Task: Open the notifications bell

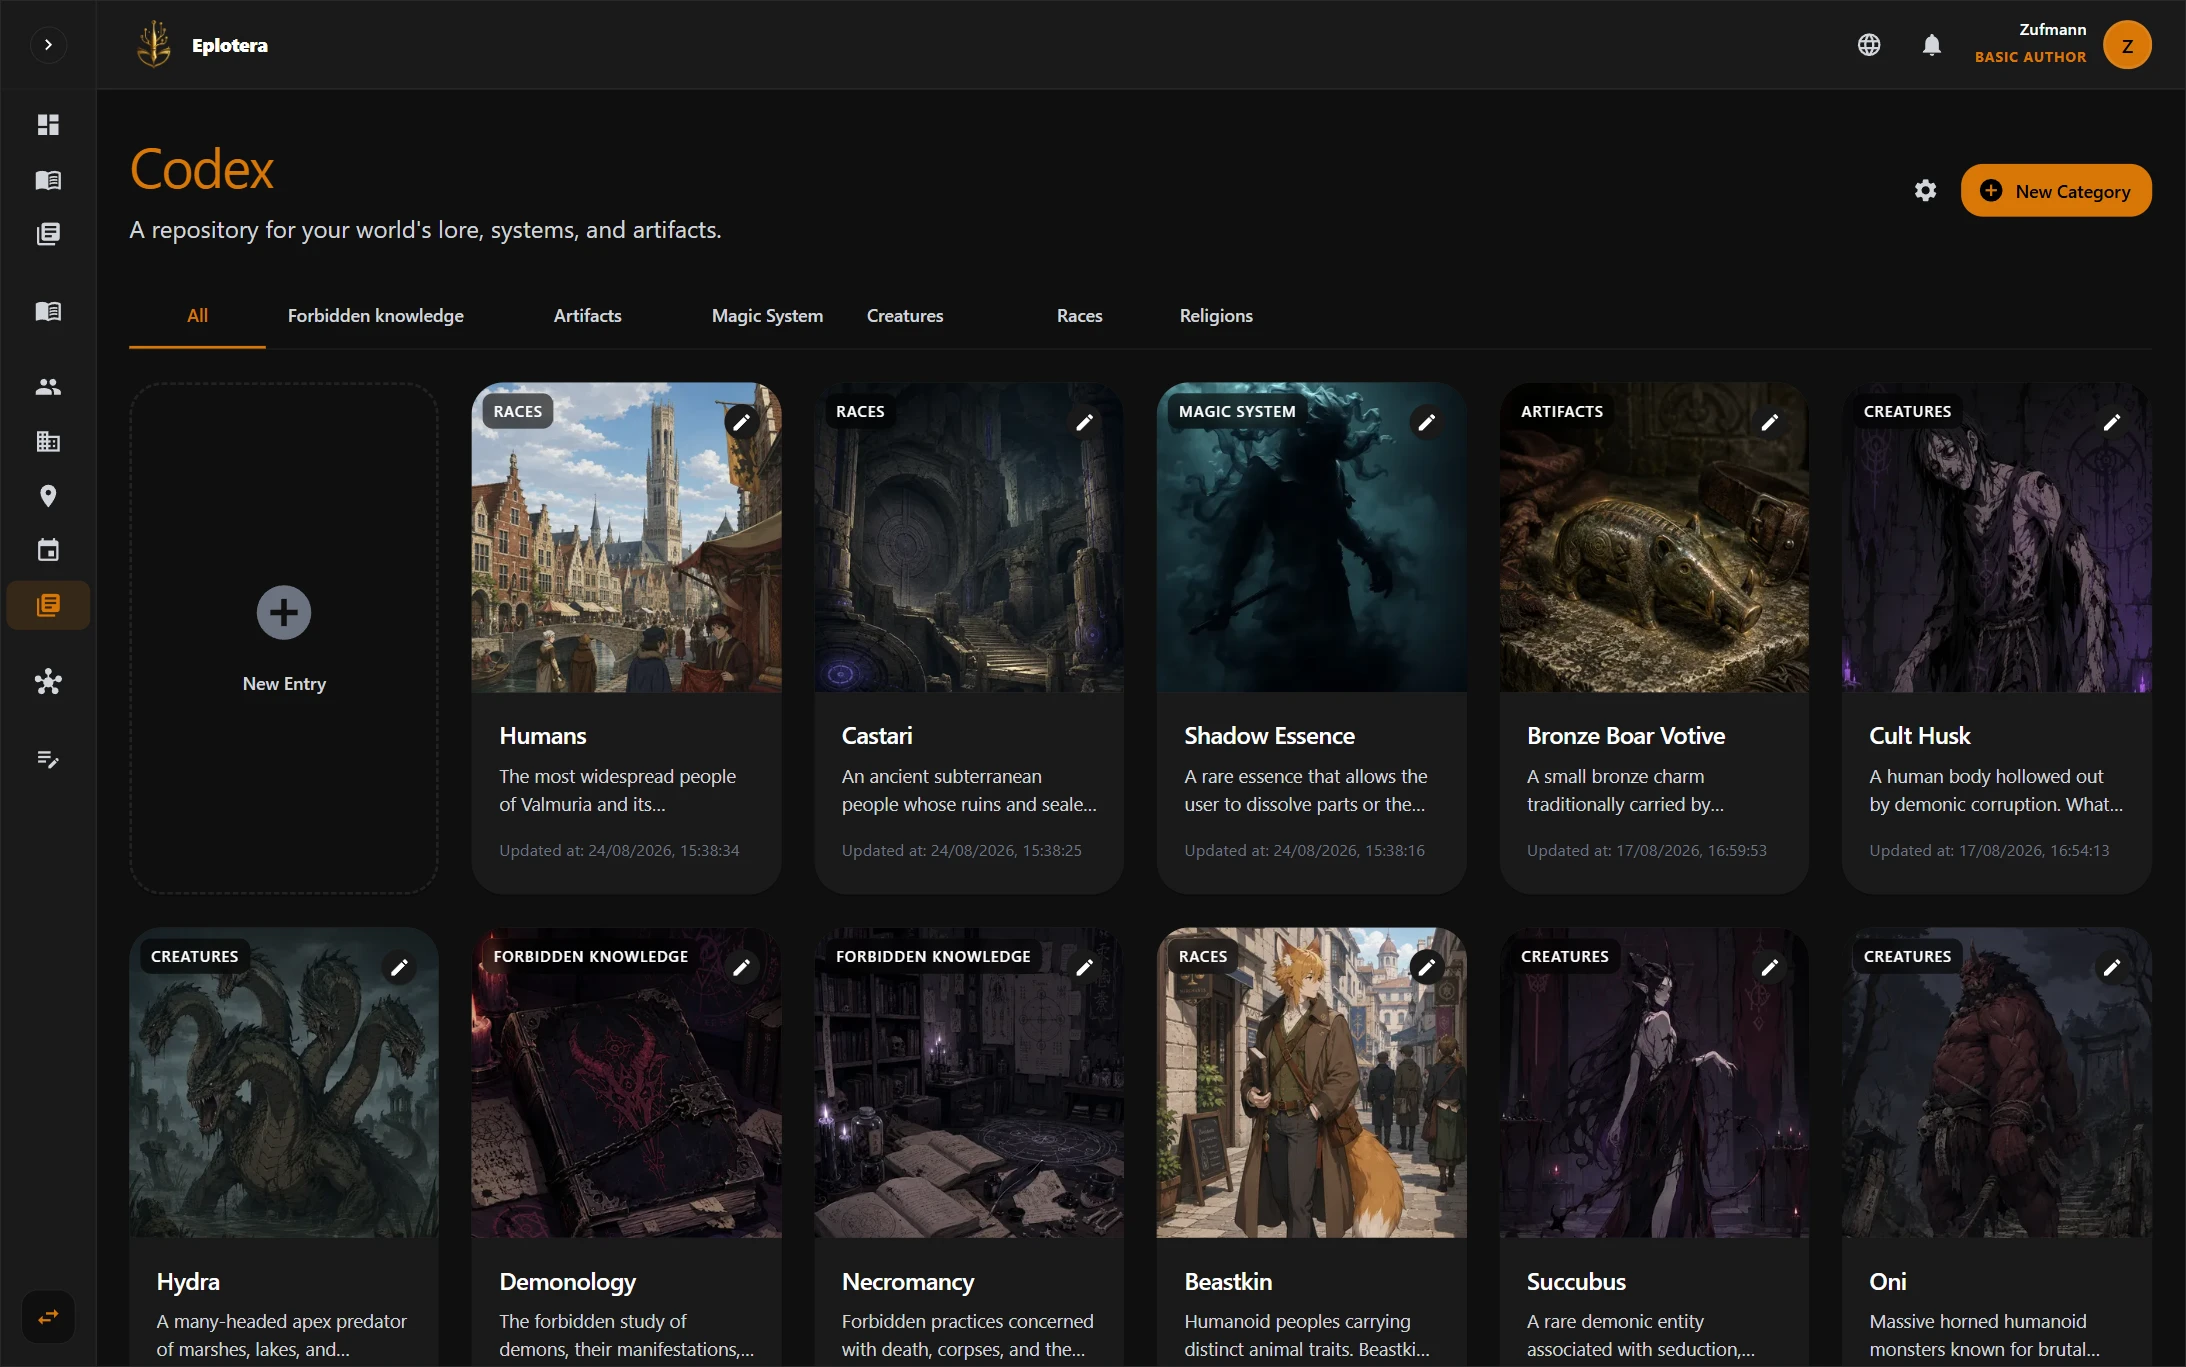Action: tap(1932, 45)
